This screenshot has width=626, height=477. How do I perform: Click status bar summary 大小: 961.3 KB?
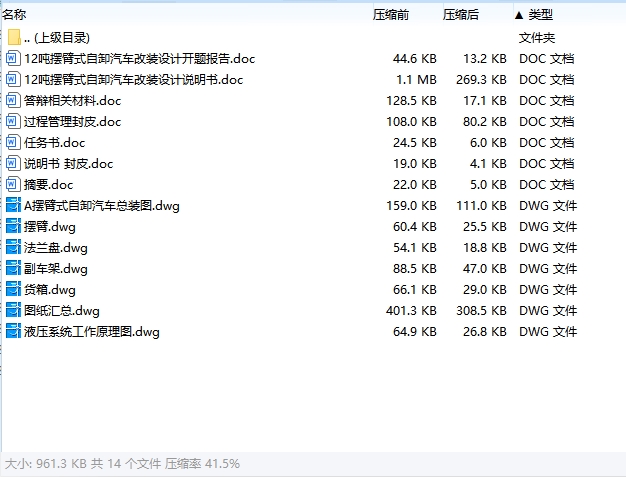coord(46,463)
